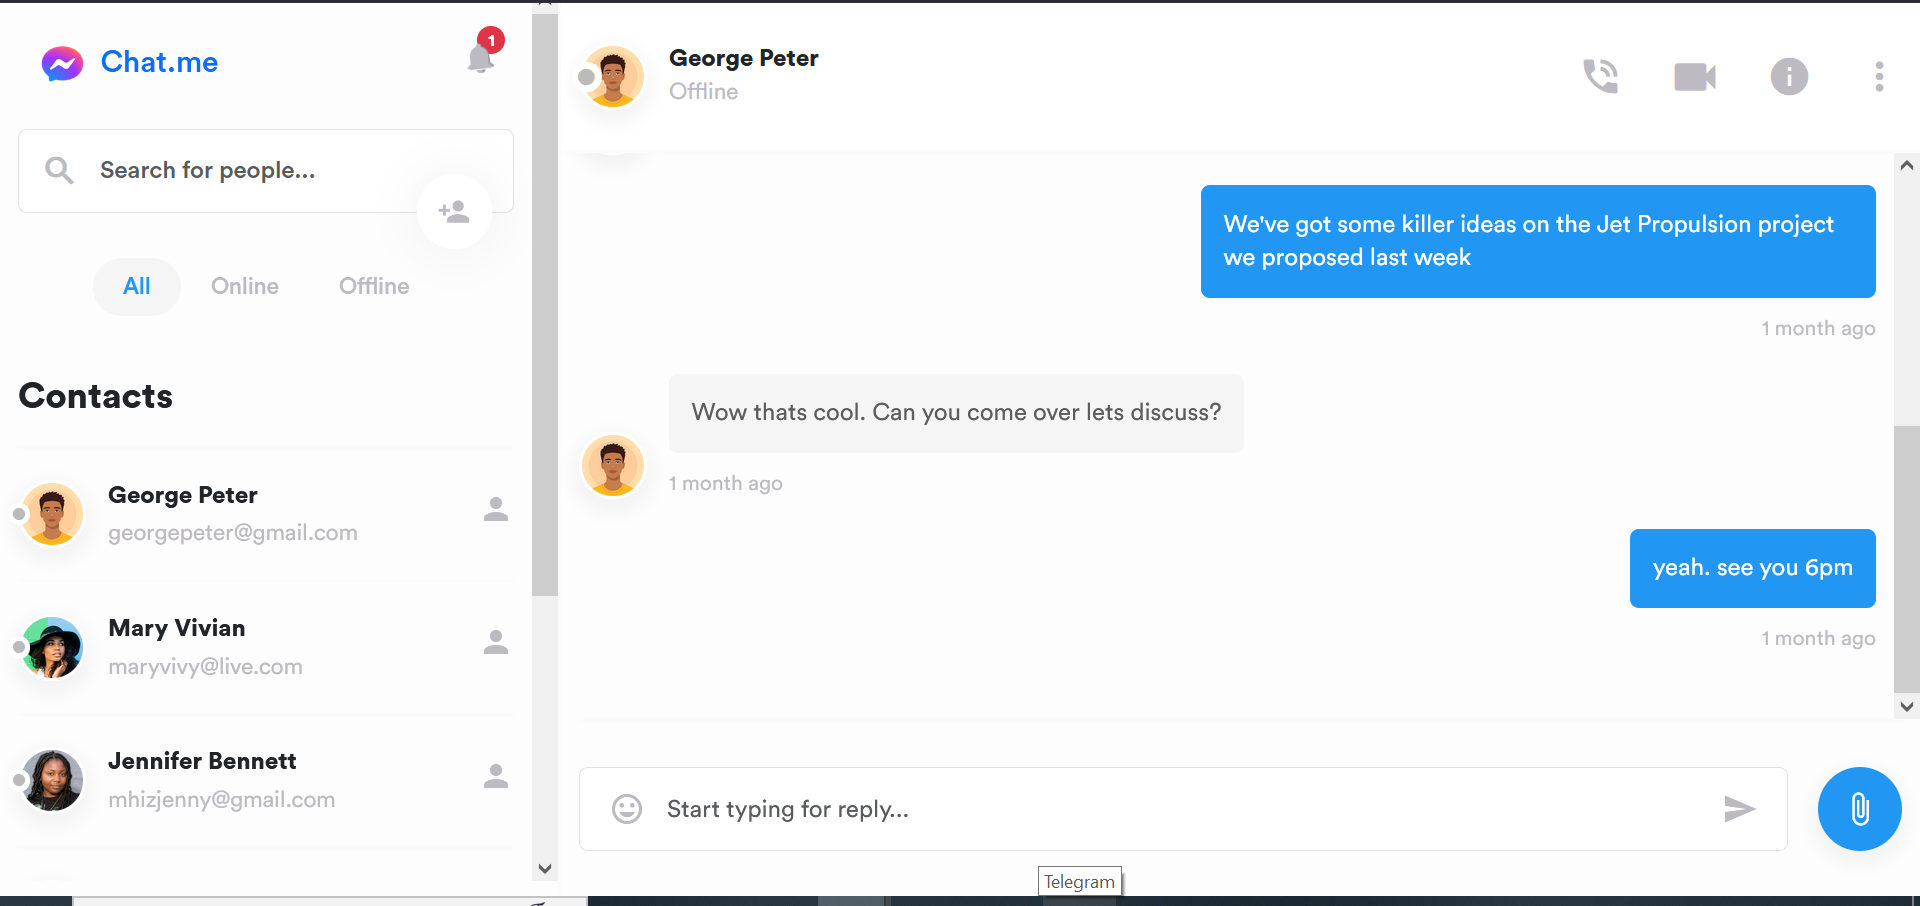Open the notifications bell
Image resolution: width=1920 pixels, height=906 pixels.
(x=480, y=60)
